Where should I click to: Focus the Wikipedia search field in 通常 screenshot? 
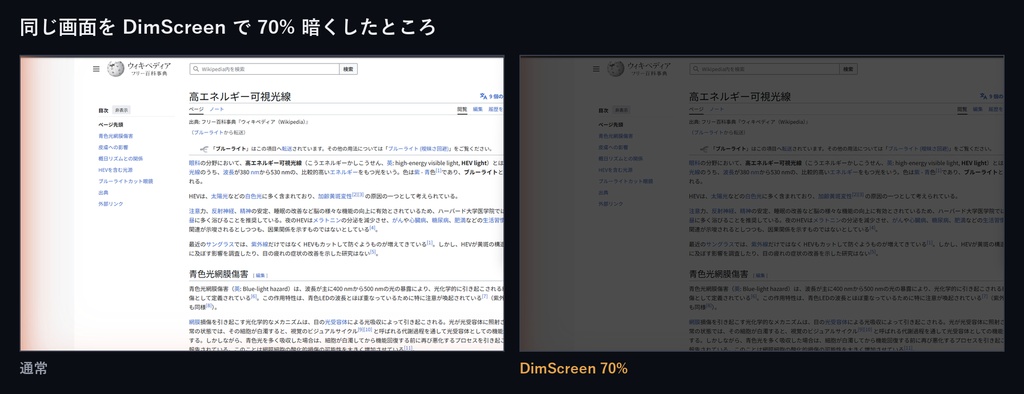pos(264,69)
